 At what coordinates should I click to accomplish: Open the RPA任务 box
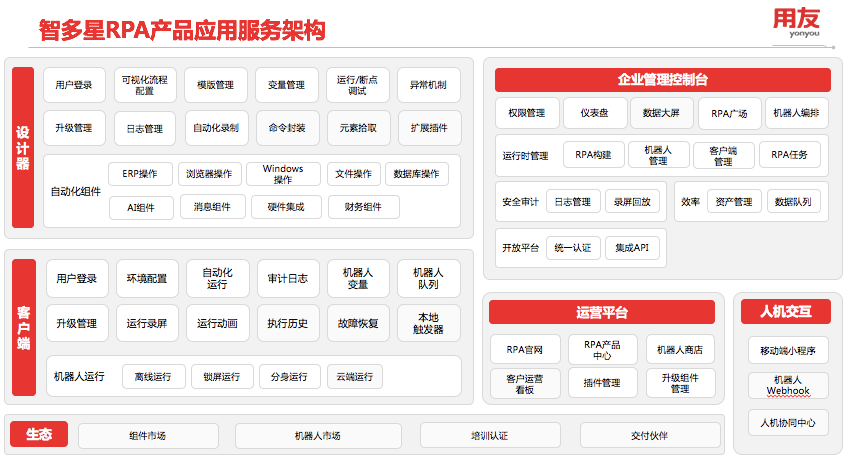click(x=789, y=155)
